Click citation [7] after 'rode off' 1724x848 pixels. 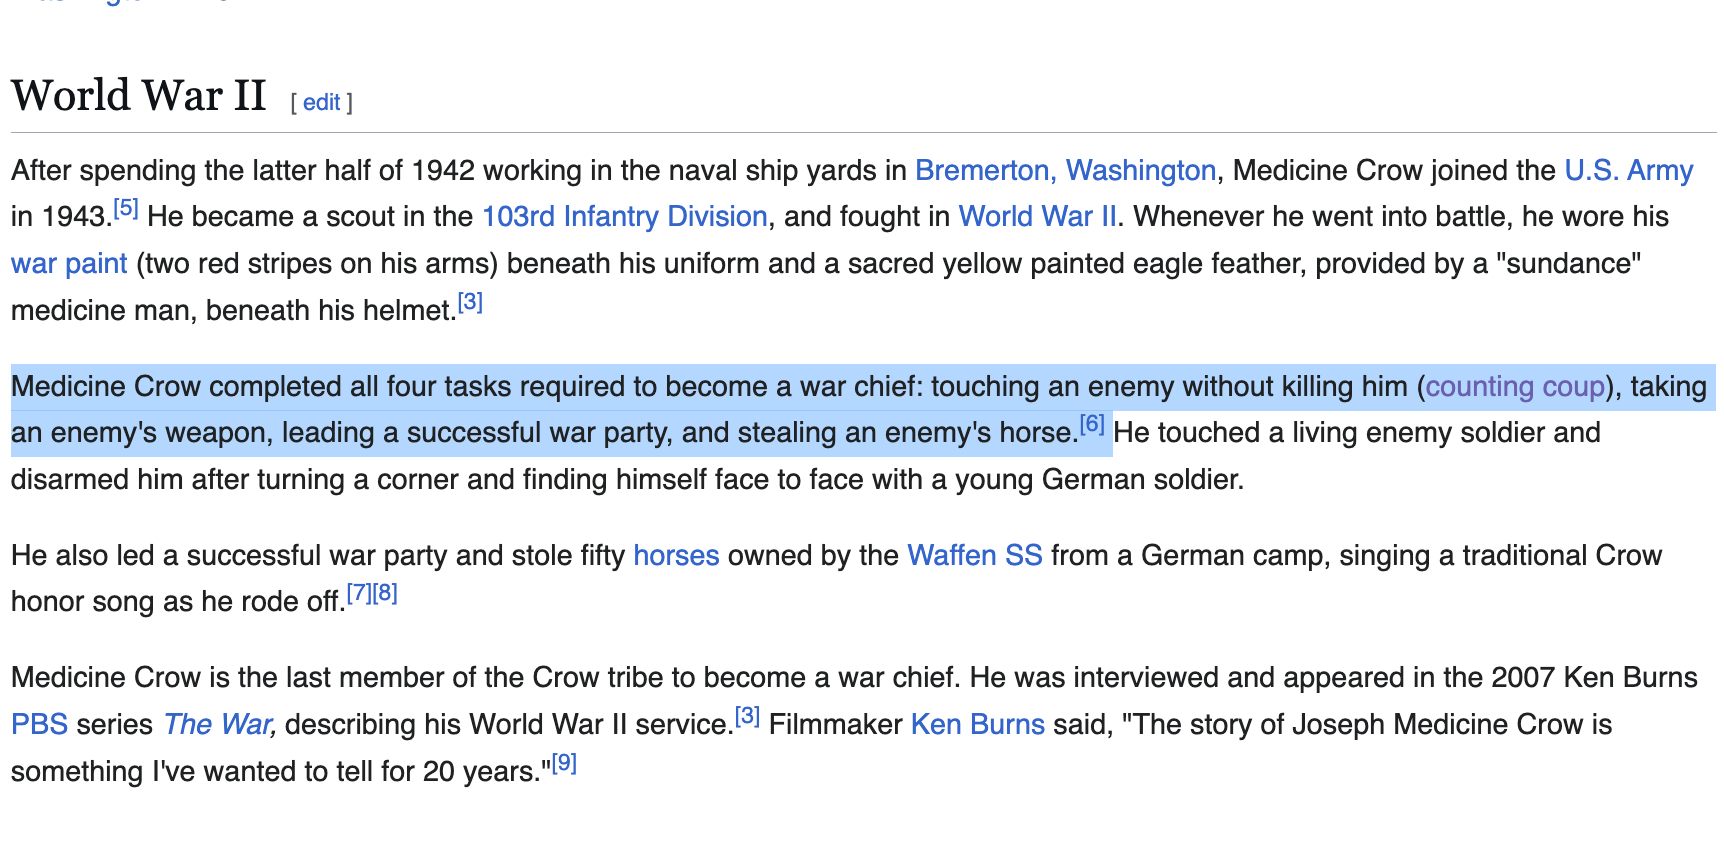[359, 593]
